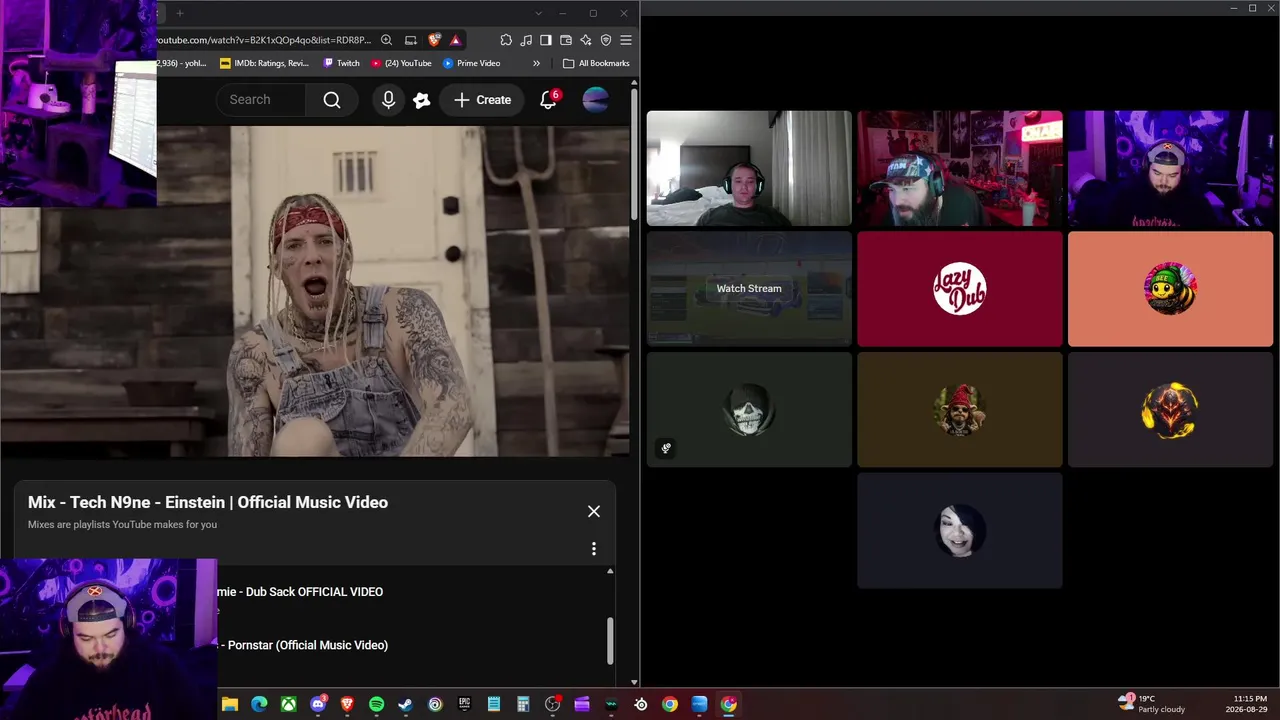Open Discord from the taskbar
Screen dimensions: 1280x720
(318, 704)
